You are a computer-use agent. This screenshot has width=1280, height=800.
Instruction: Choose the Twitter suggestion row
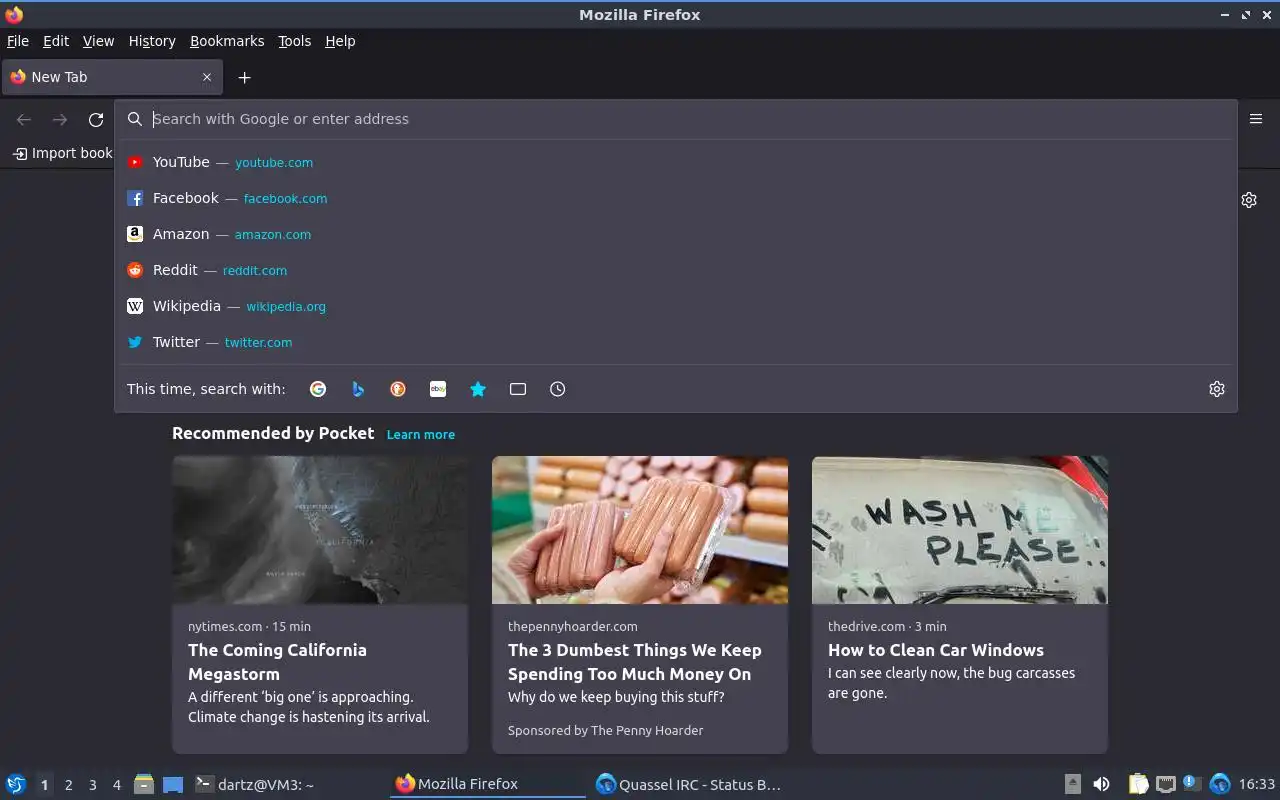pyautogui.click(x=676, y=342)
